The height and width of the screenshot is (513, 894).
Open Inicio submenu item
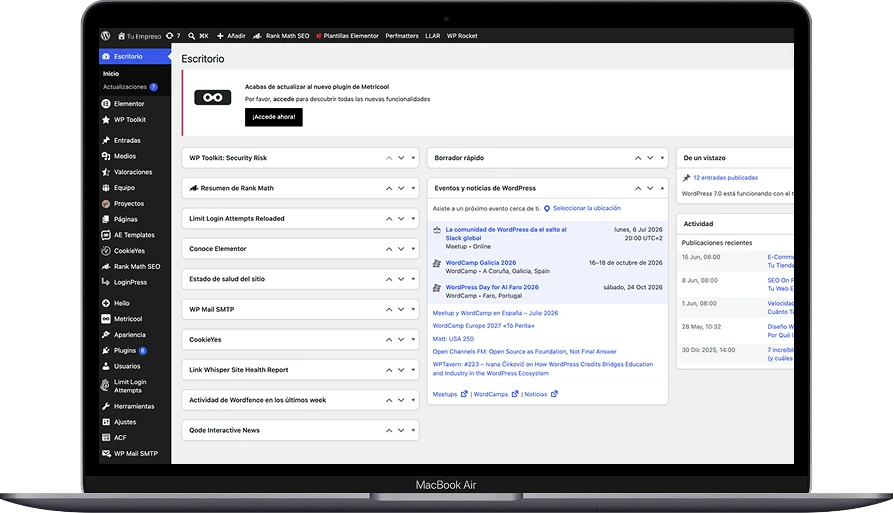point(111,74)
